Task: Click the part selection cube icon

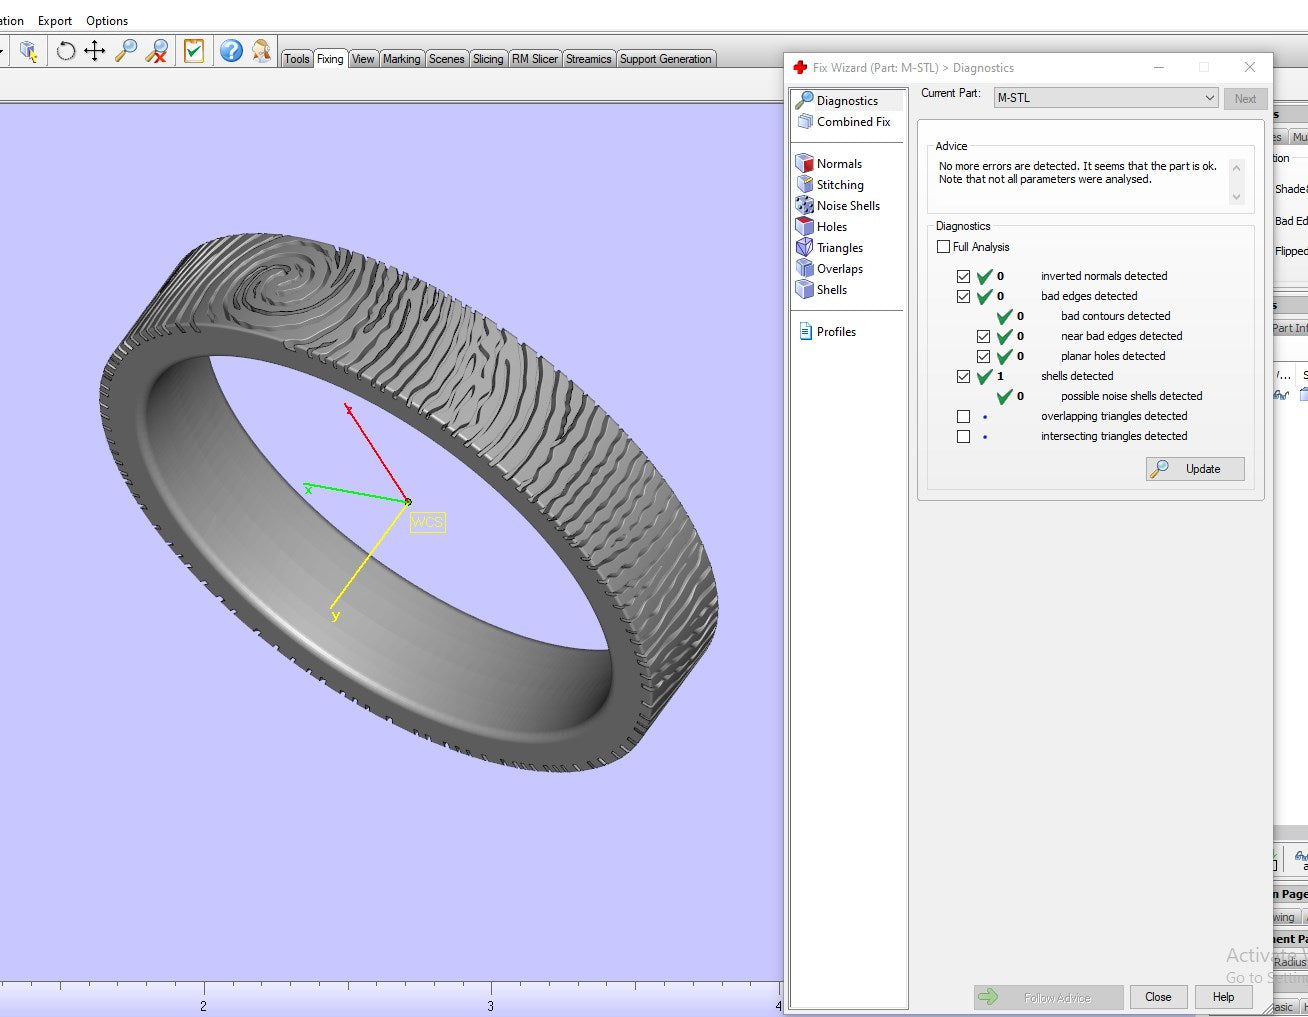Action: pos(29,51)
